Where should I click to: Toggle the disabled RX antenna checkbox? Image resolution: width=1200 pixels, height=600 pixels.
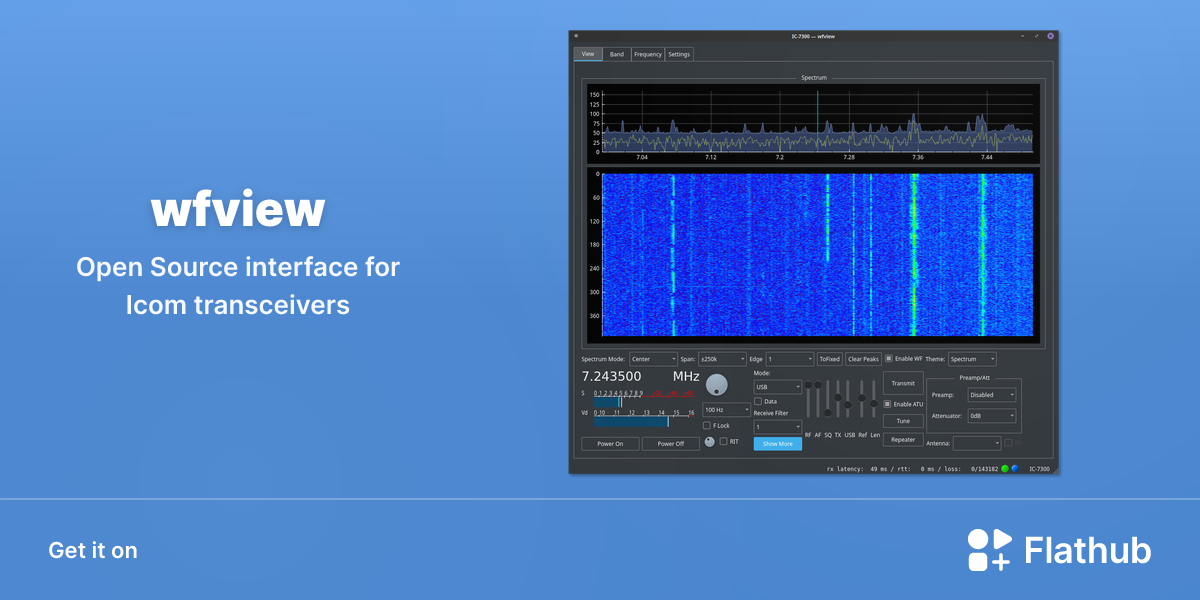coord(1008,442)
